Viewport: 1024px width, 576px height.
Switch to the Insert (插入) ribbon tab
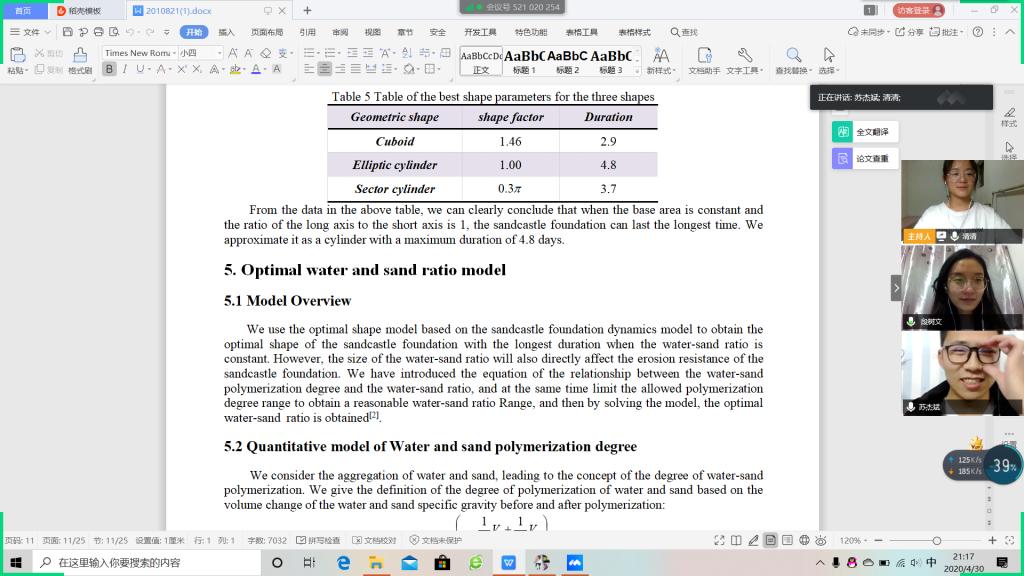[227, 32]
